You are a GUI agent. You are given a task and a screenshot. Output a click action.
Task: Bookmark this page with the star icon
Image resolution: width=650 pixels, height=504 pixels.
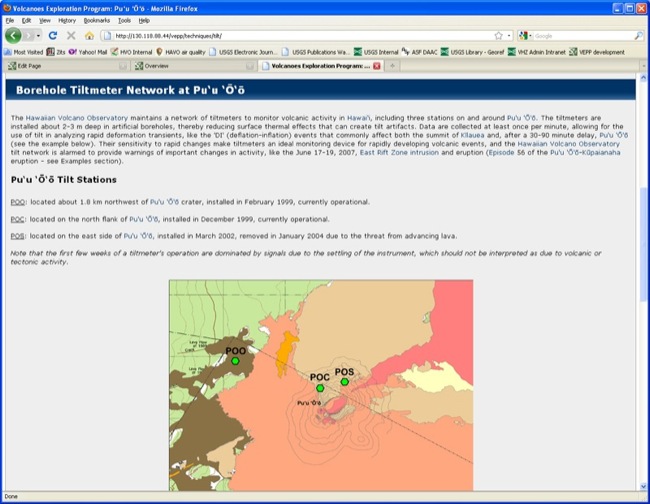[498, 36]
